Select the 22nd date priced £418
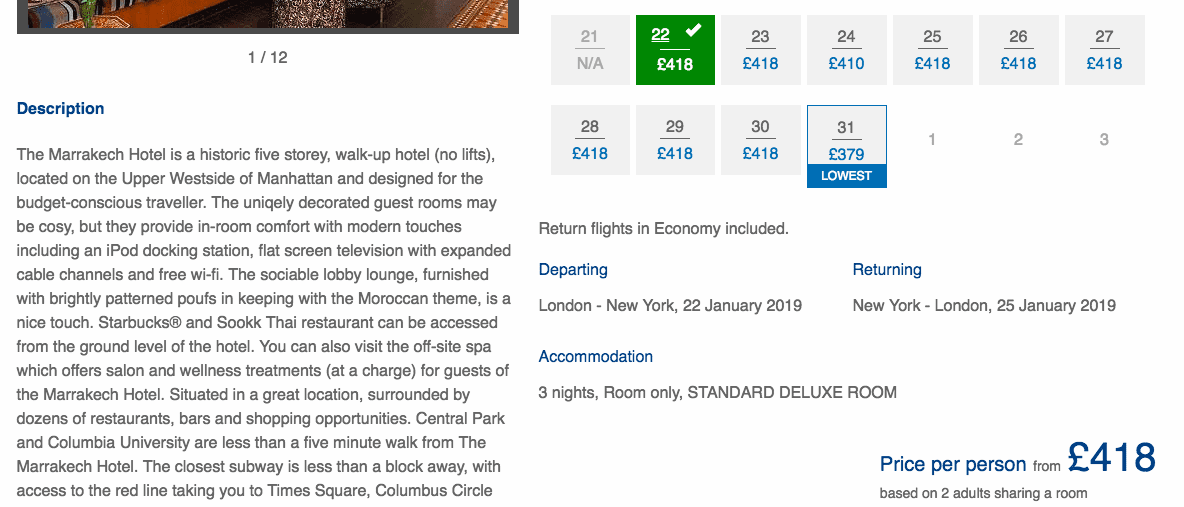This screenshot has width=1184, height=507. tap(675, 50)
